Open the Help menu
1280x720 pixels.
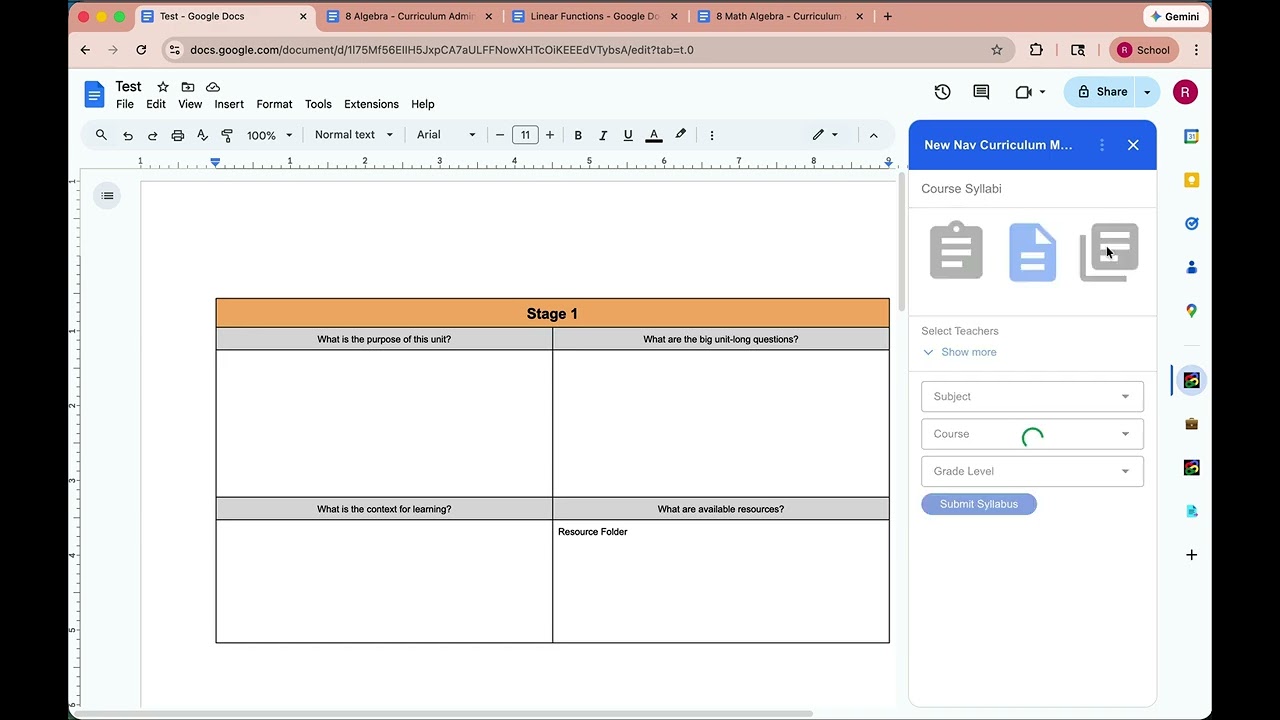point(423,104)
